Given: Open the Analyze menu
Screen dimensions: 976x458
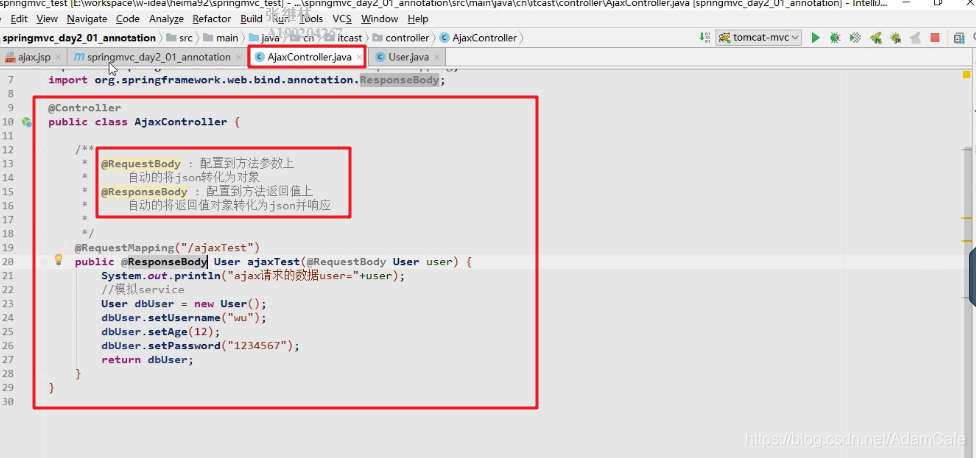Looking at the screenshot, I should coord(166,19).
